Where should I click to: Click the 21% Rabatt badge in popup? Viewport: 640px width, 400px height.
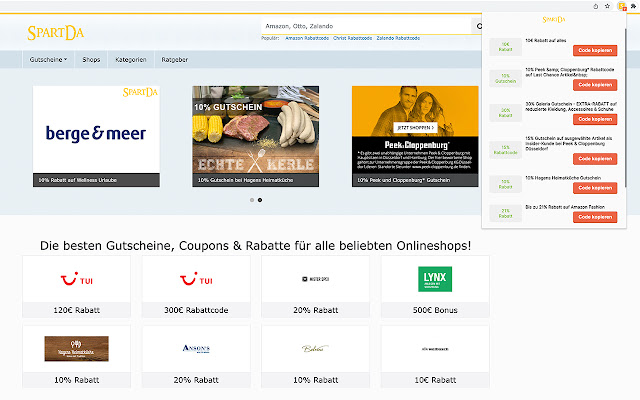(505, 213)
